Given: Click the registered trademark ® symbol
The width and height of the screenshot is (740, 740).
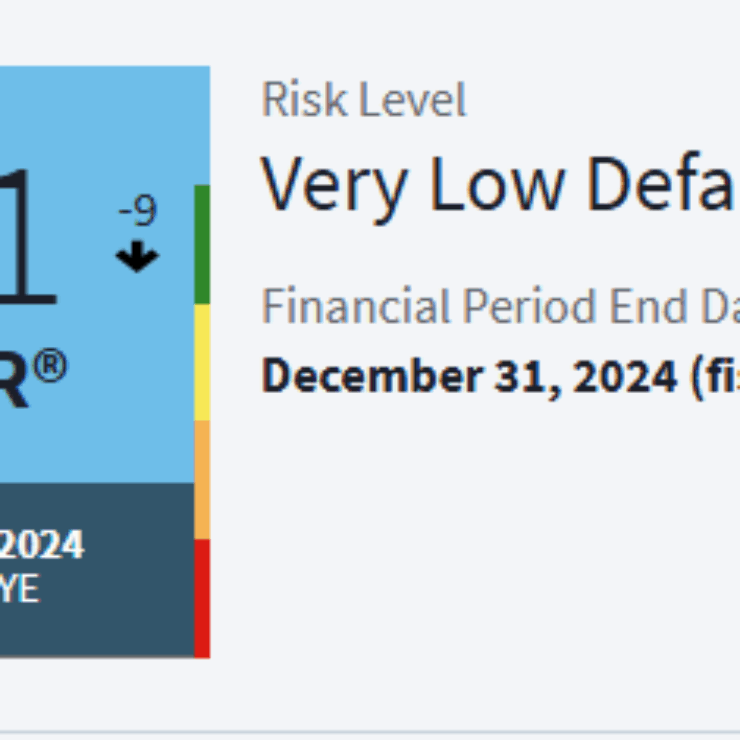Looking at the screenshot, I should (51, 367).
